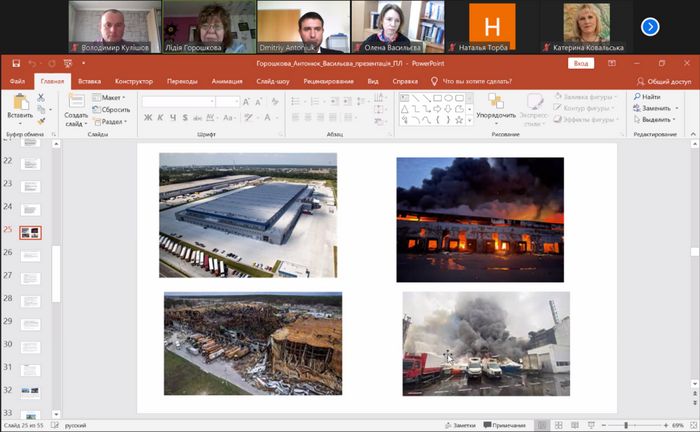
Task: Toggle Заметки notes pane
Action: [x=460, y=425]
